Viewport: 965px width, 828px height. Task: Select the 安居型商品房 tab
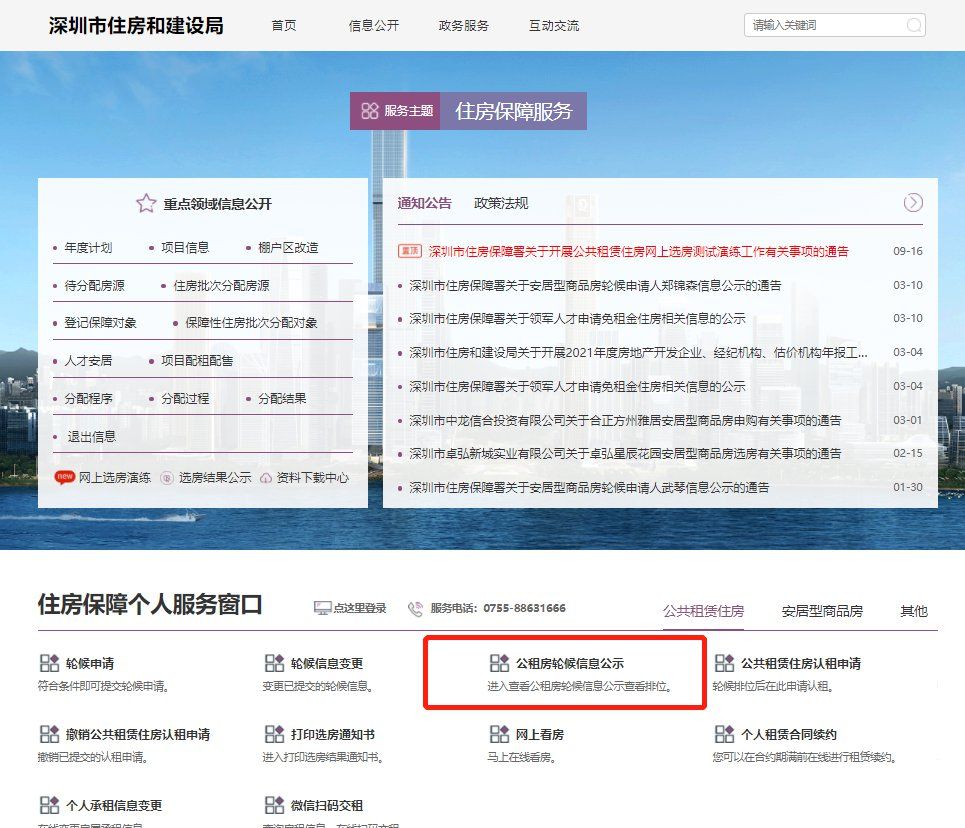[x=822, y=611]
